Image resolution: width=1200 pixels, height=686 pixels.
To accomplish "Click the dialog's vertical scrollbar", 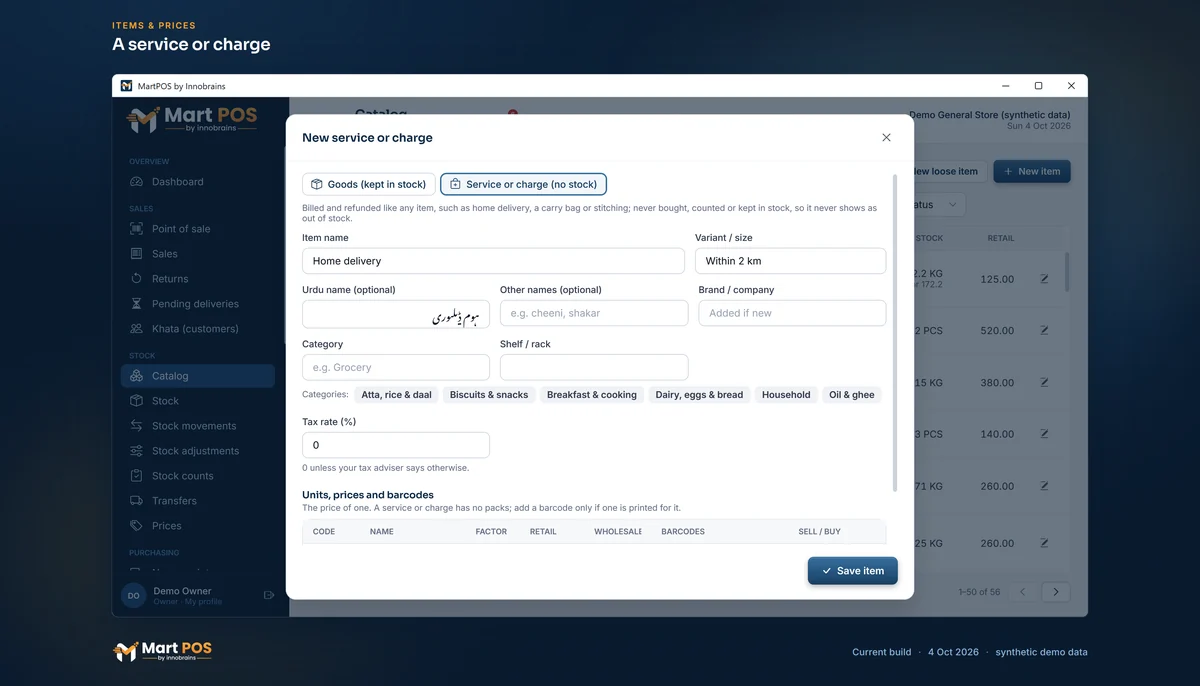I will (894, 332).
